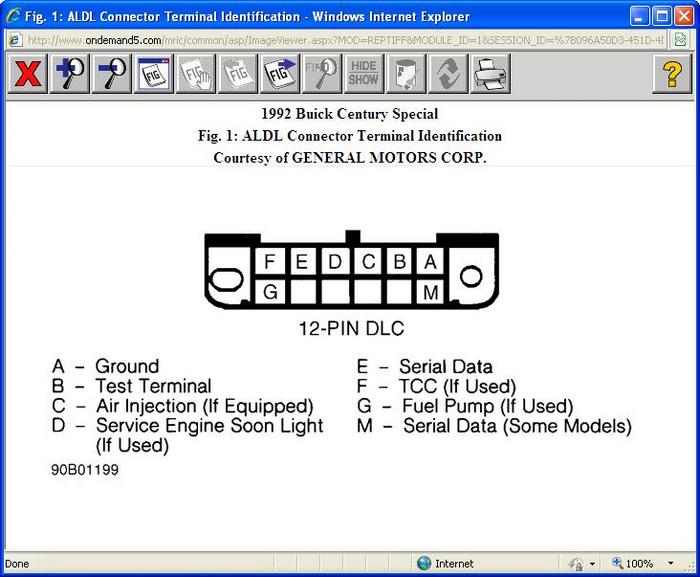700x577 pixels.
Task: Click terminal F in the connector diagram
Action: (270, 261)
